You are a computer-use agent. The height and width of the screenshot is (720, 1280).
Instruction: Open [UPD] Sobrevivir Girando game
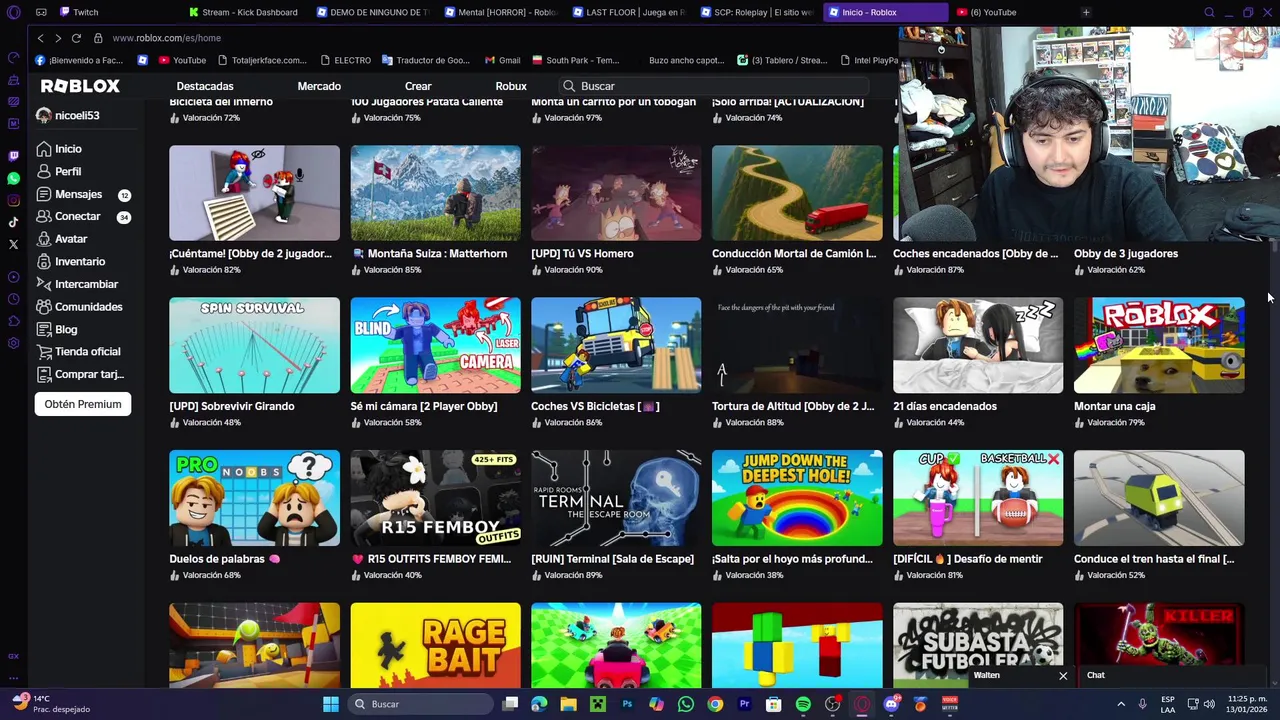[254, 345]
